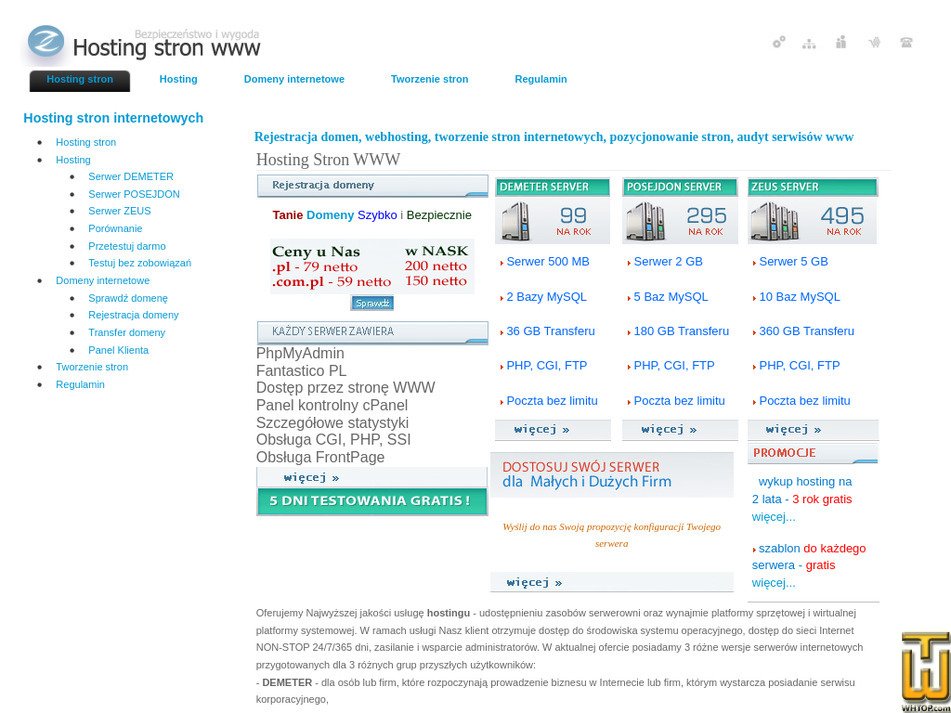The height and width of the screenshot is (713, 951).
Task: Switch to the Domeny internetowe menu tab
Action: tap(294, 79)
